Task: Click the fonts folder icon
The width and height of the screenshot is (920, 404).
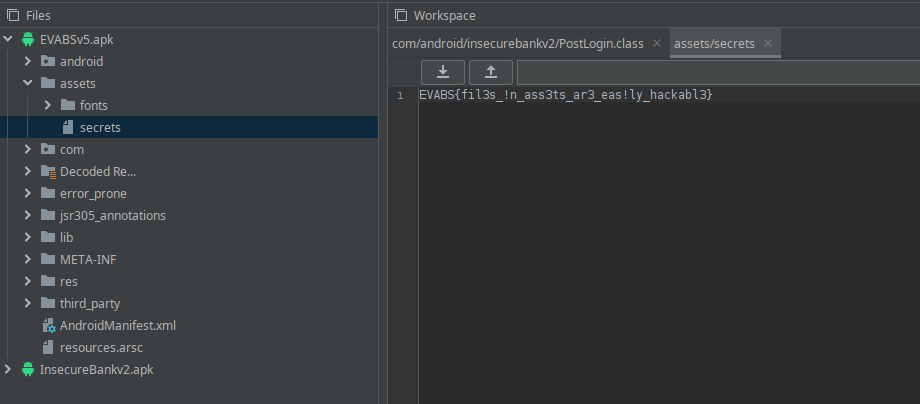Action: click(x=68, y=106)
